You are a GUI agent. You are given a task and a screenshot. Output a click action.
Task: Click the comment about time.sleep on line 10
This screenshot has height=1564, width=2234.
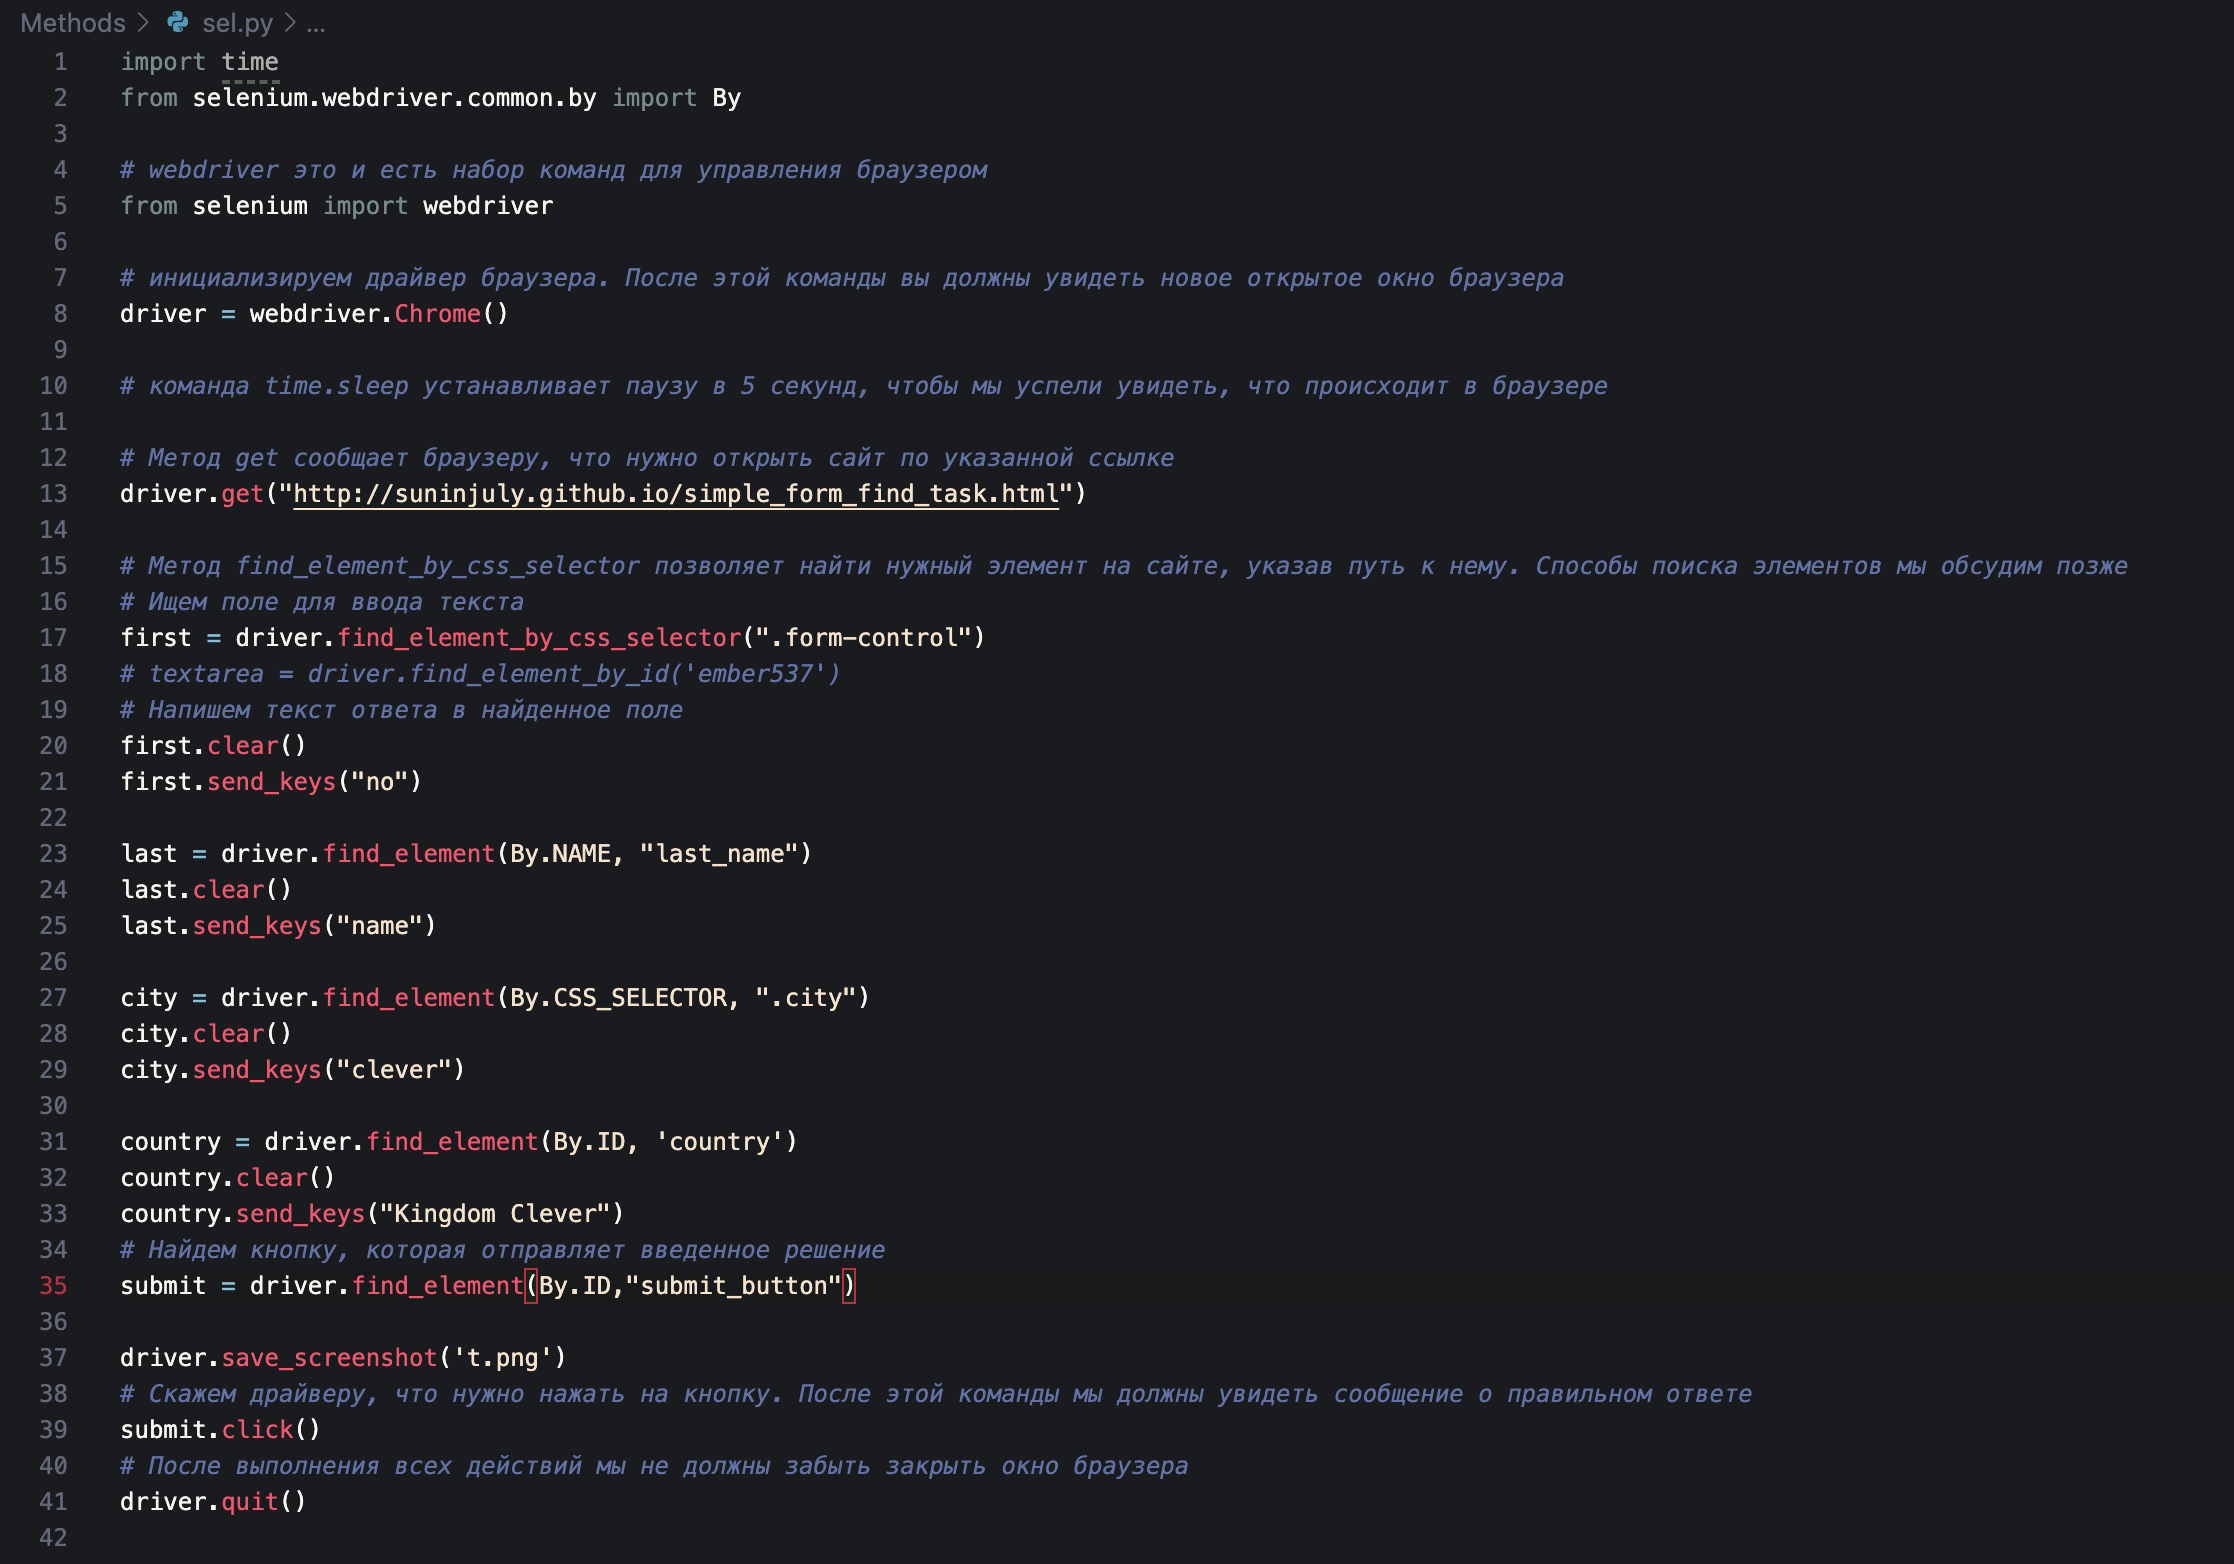pos(864,386)
